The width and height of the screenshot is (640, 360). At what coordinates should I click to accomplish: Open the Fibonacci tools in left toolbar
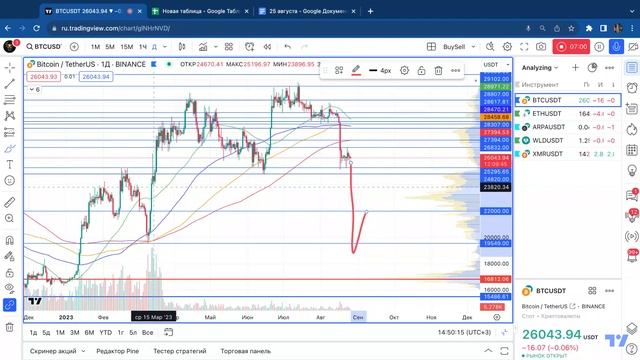tap(10, 100)
